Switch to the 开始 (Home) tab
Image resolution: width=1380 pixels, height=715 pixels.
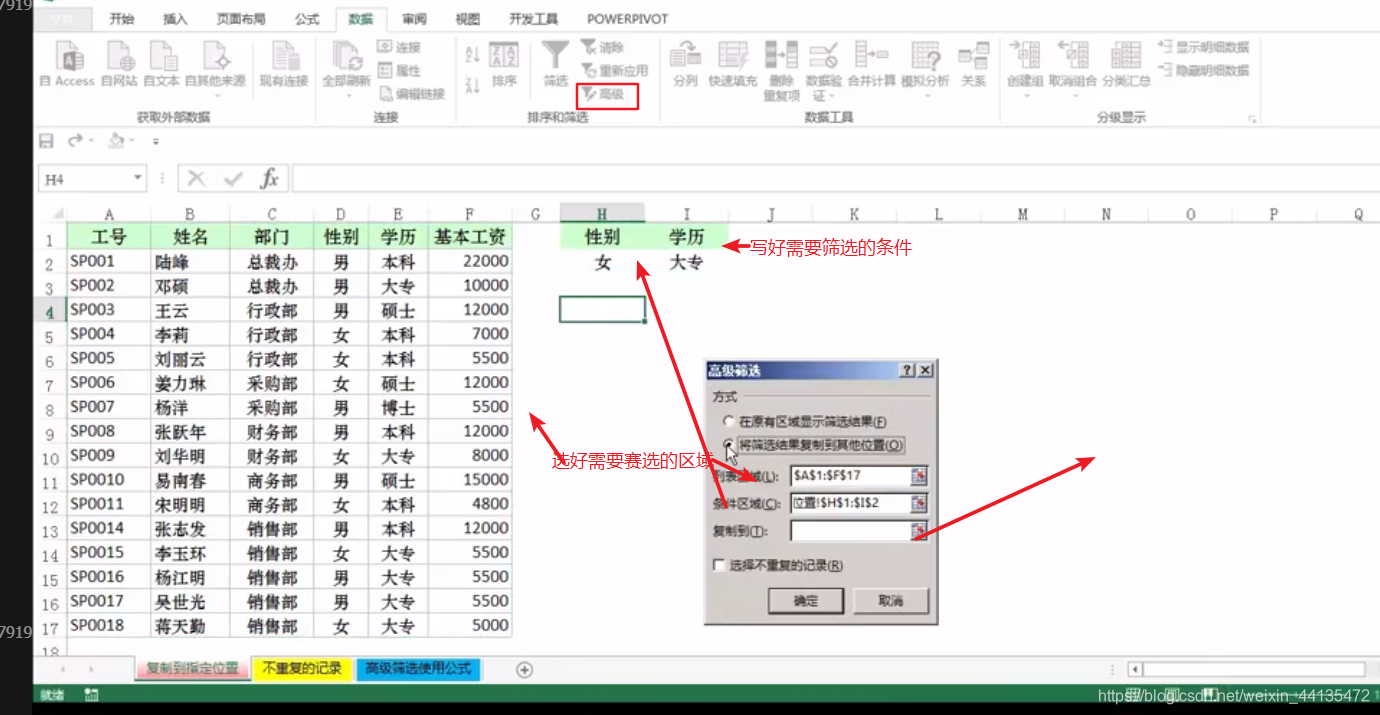pos(122,19)
